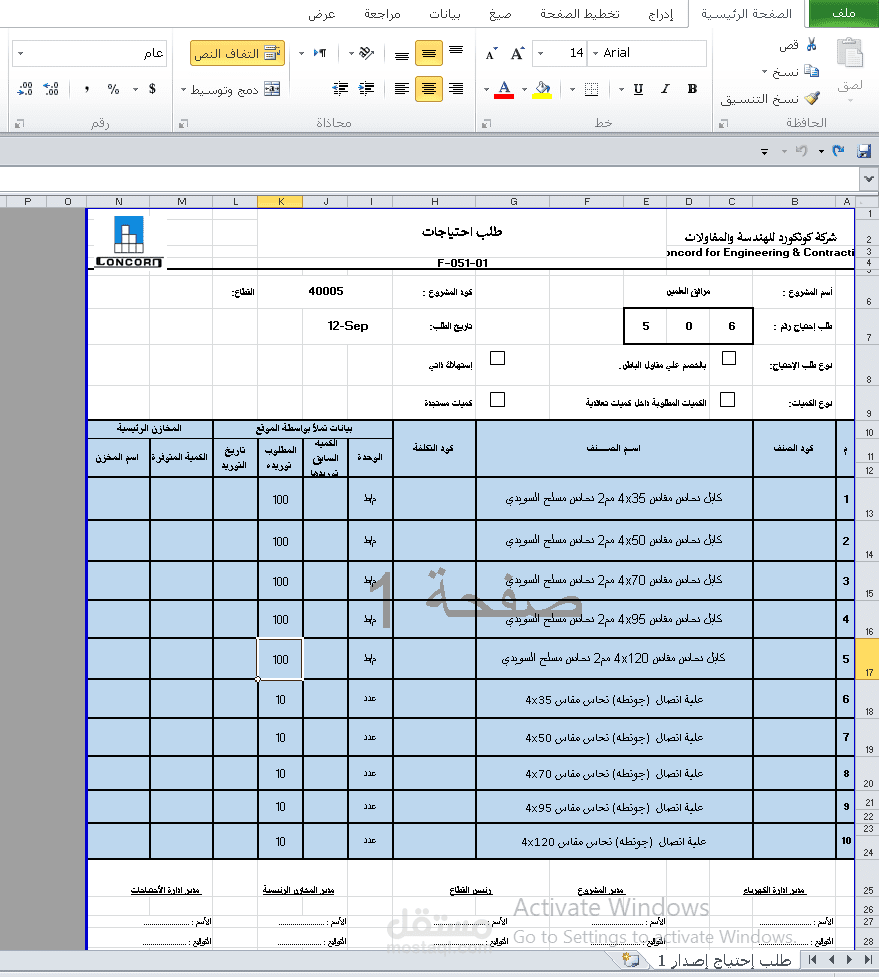Viewport: 879px width, 977px height.
Task: Select the date cell 12-Sep
Action: click(x=348, y=326)
